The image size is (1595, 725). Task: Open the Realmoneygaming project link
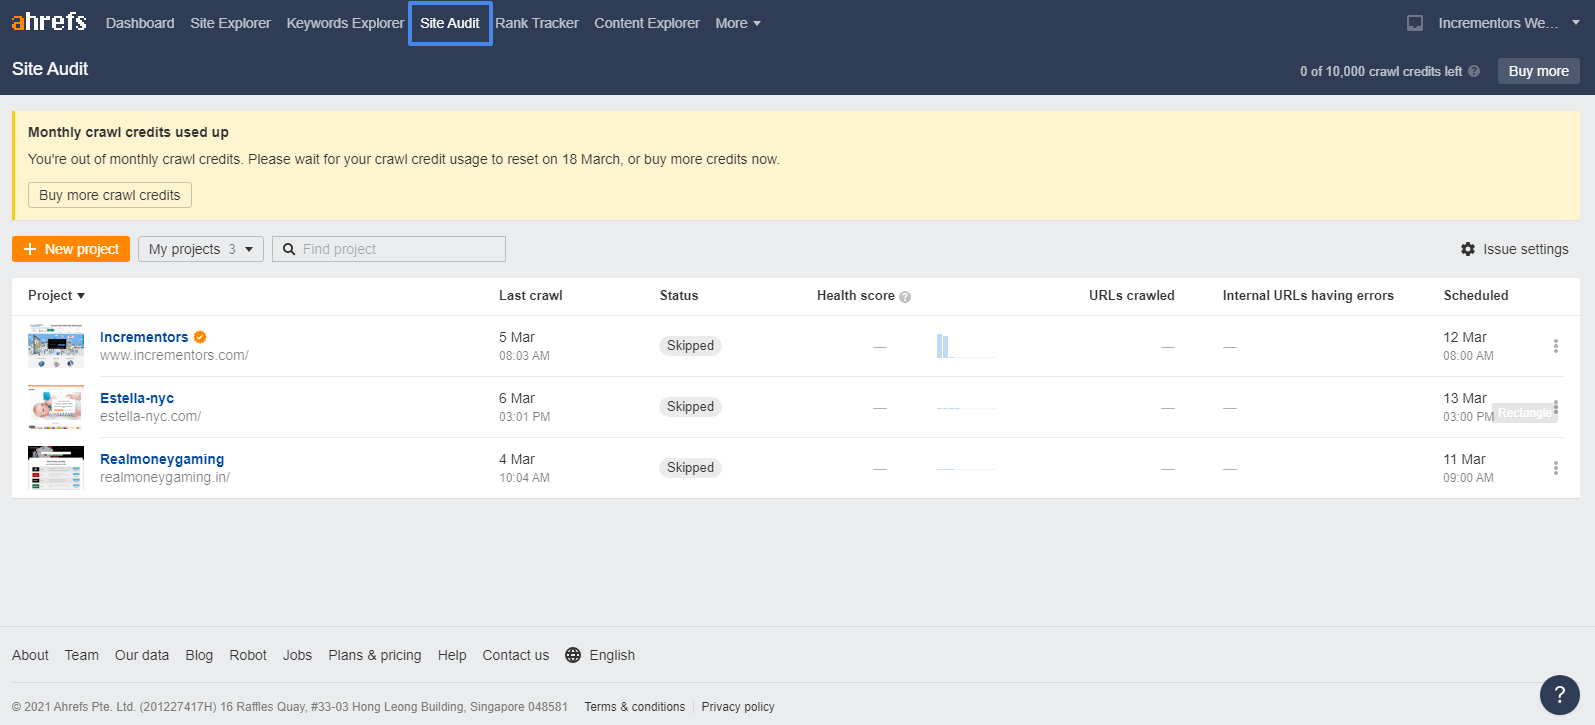tap(162, 459)
